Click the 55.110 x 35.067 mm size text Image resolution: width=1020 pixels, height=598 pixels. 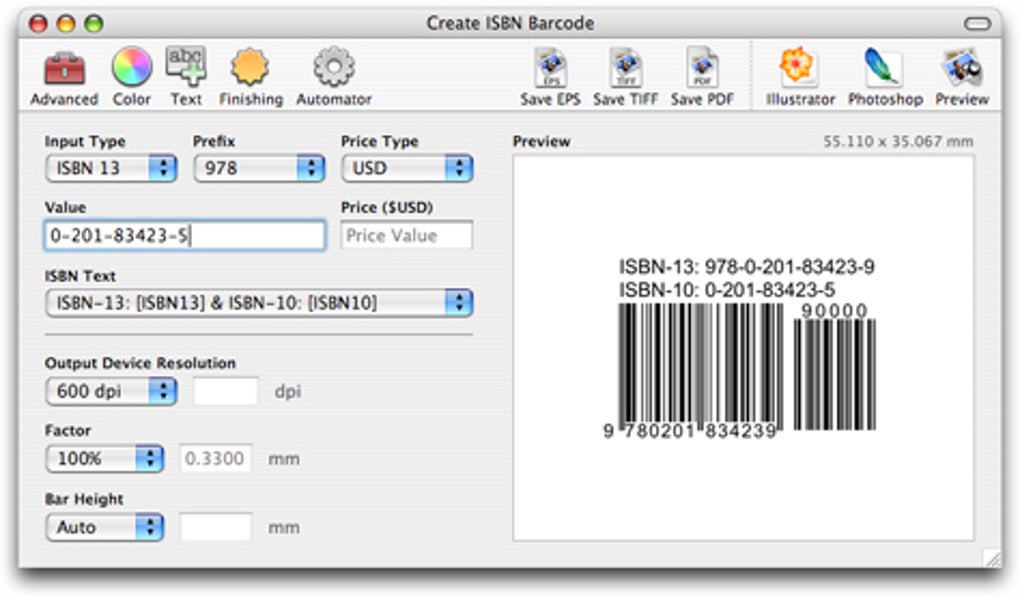898,141
